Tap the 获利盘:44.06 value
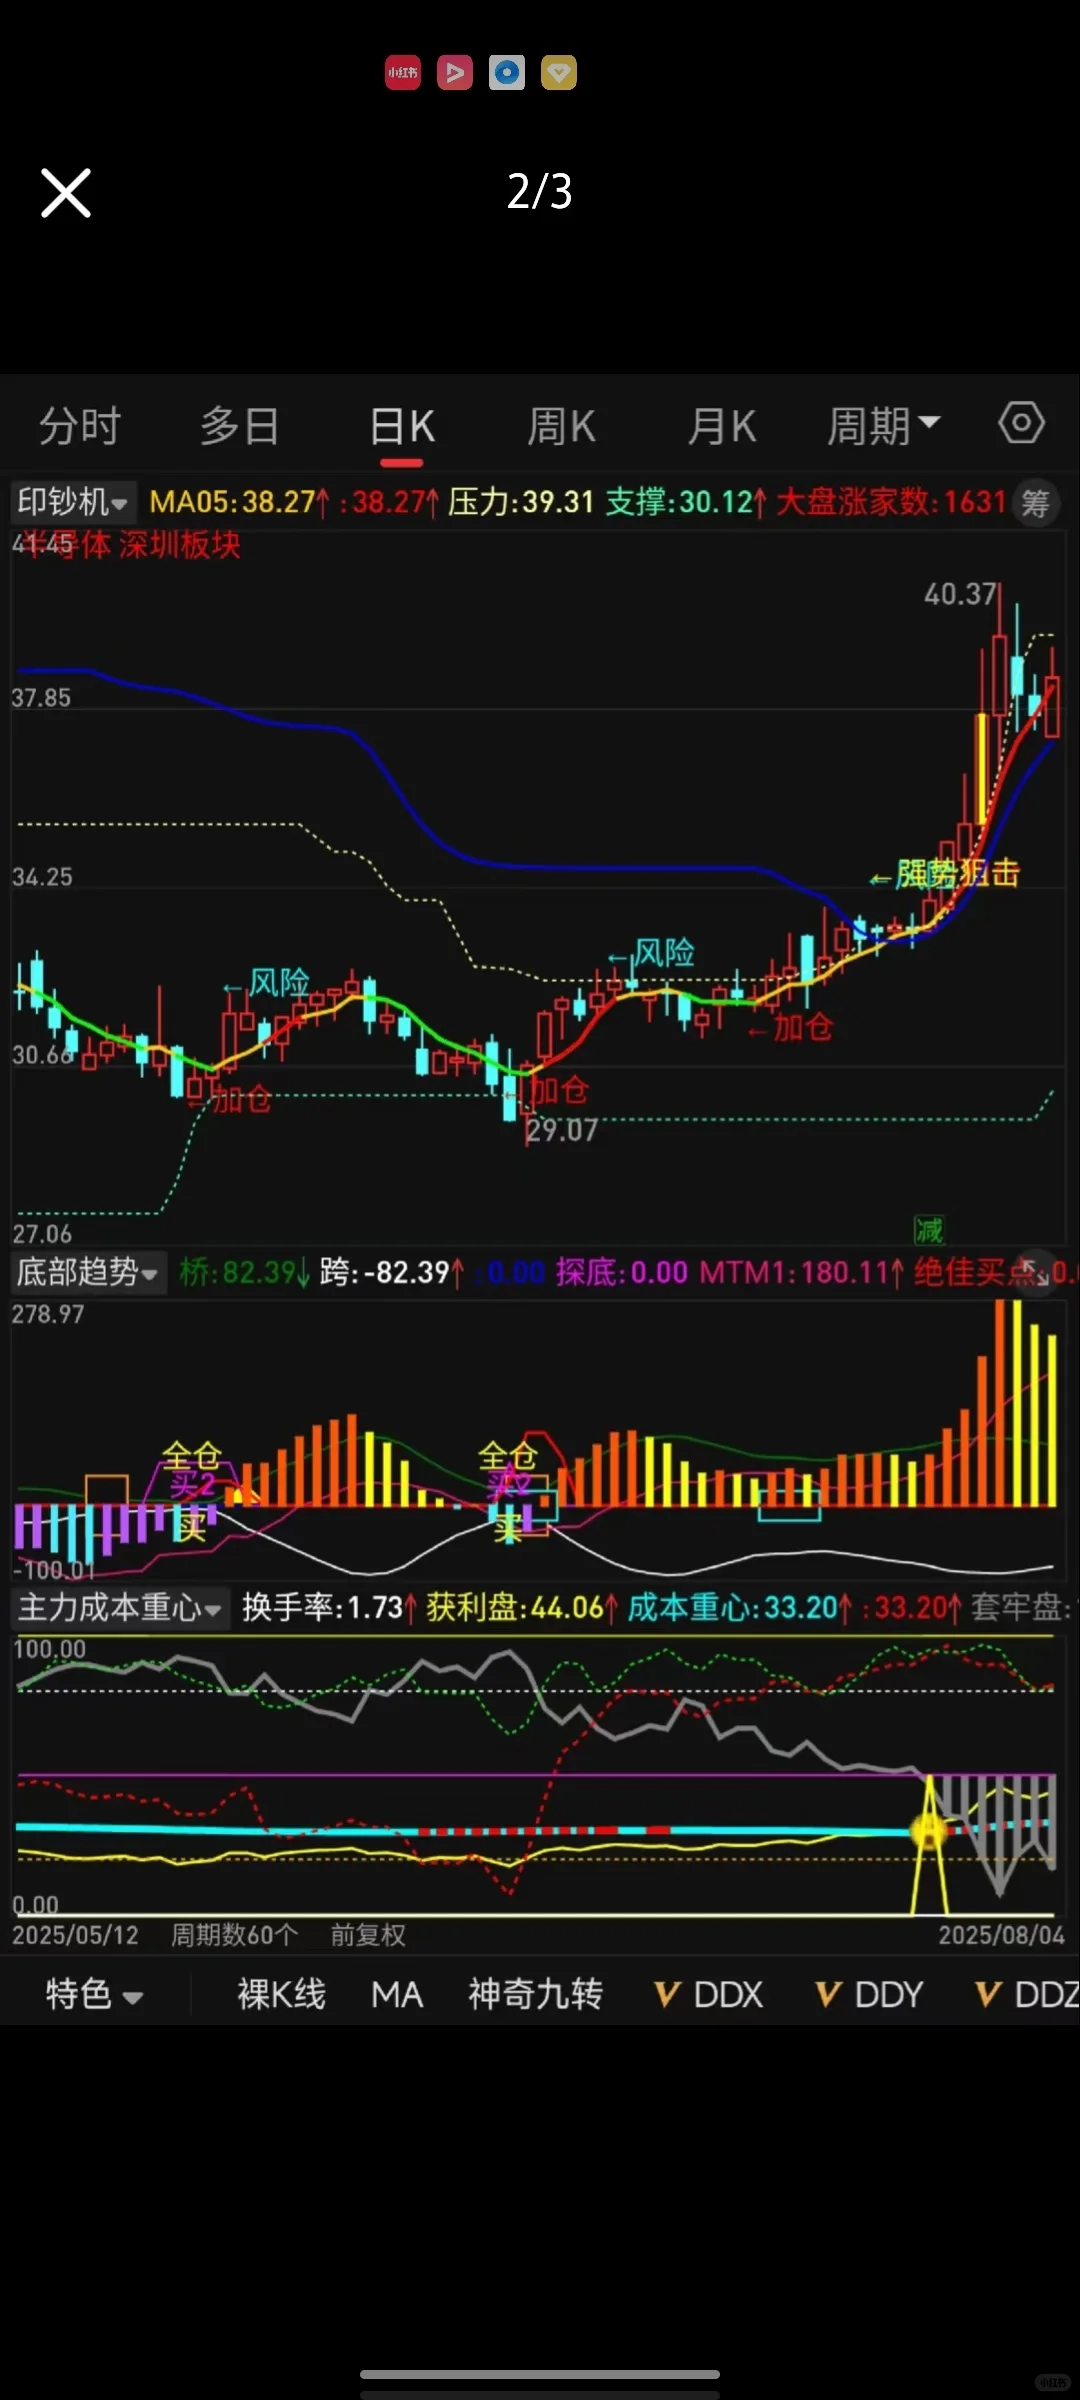This screenshot has width=1080, height=2400. click(522, 1608)
